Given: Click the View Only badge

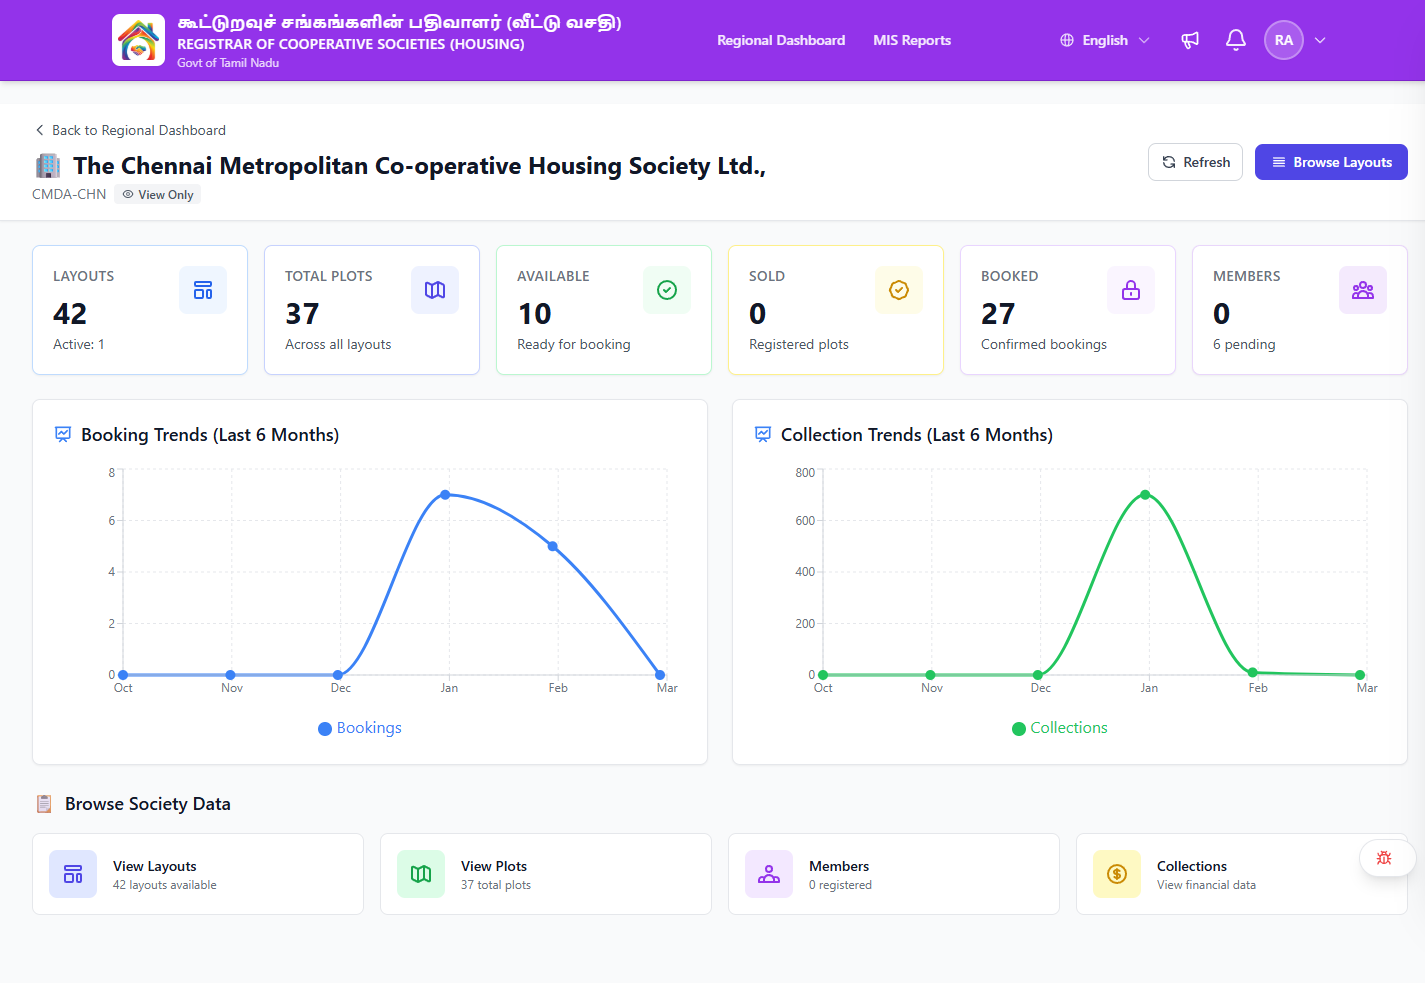Looking at the screenshot, I should pos(157,194).
